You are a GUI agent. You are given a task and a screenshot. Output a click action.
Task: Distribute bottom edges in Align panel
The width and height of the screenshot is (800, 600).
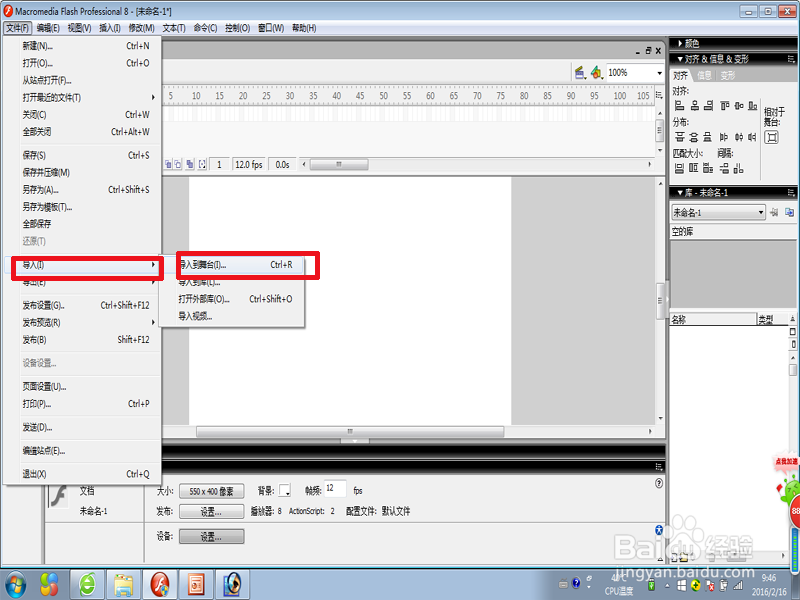707,137
